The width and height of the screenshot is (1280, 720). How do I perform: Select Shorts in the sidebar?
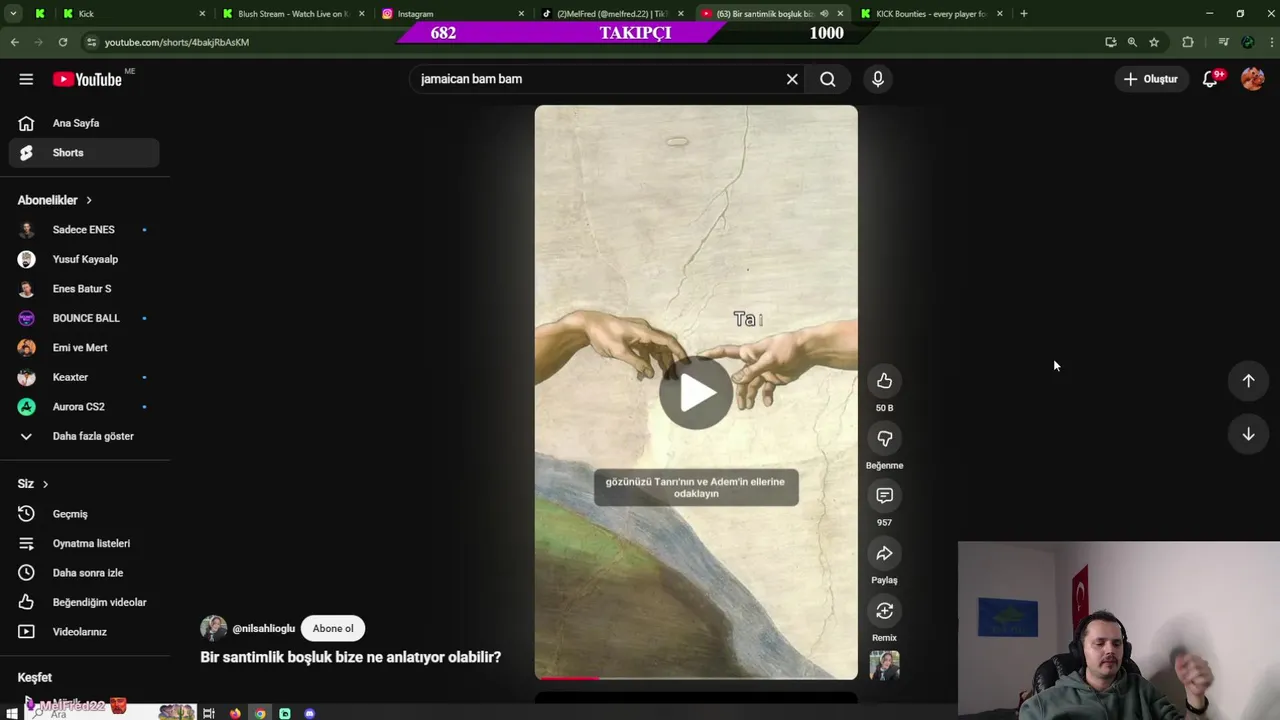coord(84,153)
